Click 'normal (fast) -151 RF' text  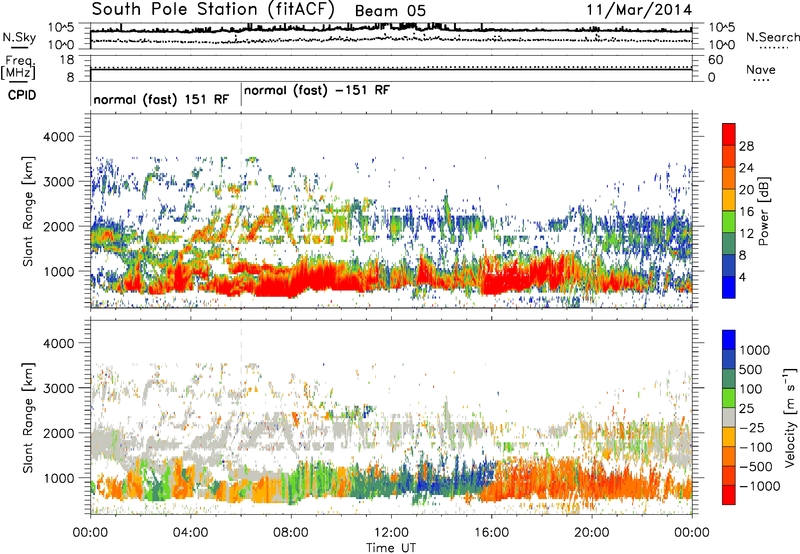tap(317, 91)
